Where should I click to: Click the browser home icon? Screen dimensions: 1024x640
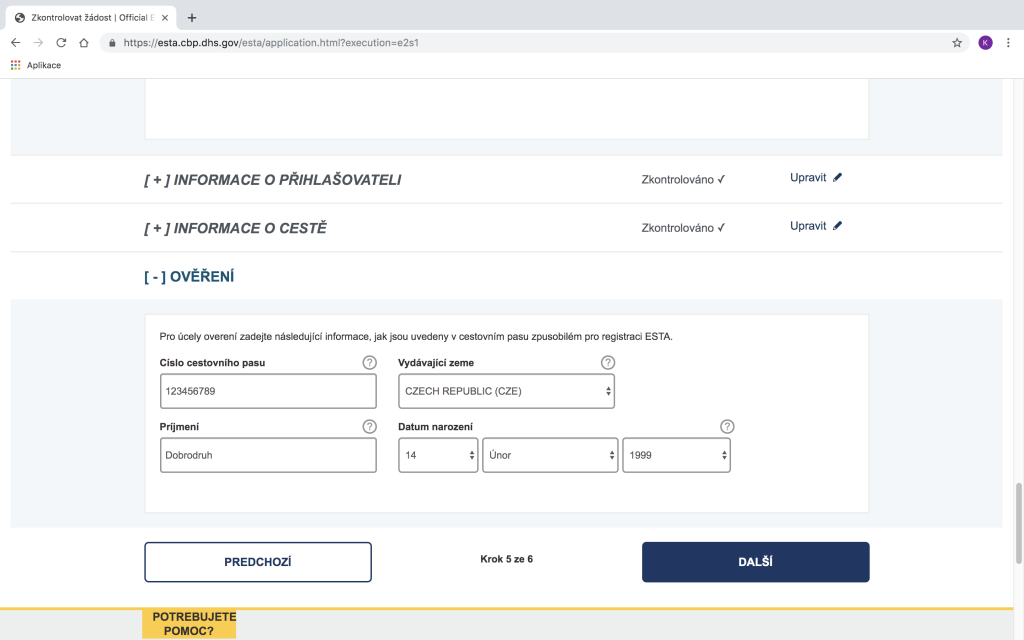point(84,43)
